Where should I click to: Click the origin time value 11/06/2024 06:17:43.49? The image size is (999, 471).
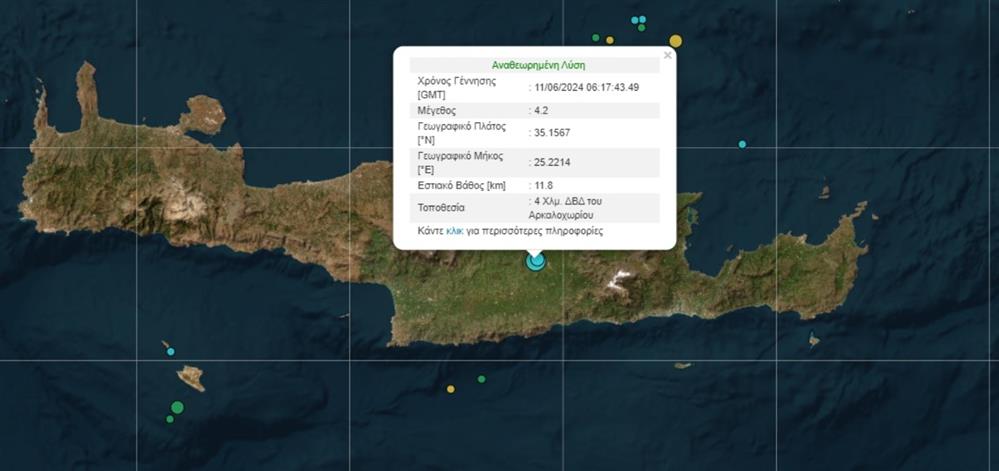[x=586, y=87]
